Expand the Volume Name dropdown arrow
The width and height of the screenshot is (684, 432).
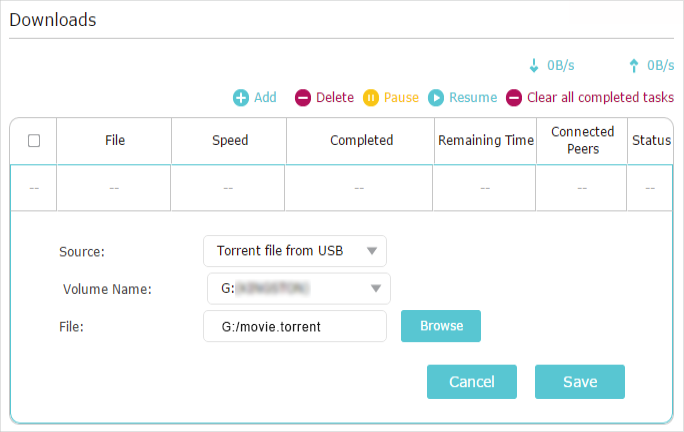tap(376, 288)
